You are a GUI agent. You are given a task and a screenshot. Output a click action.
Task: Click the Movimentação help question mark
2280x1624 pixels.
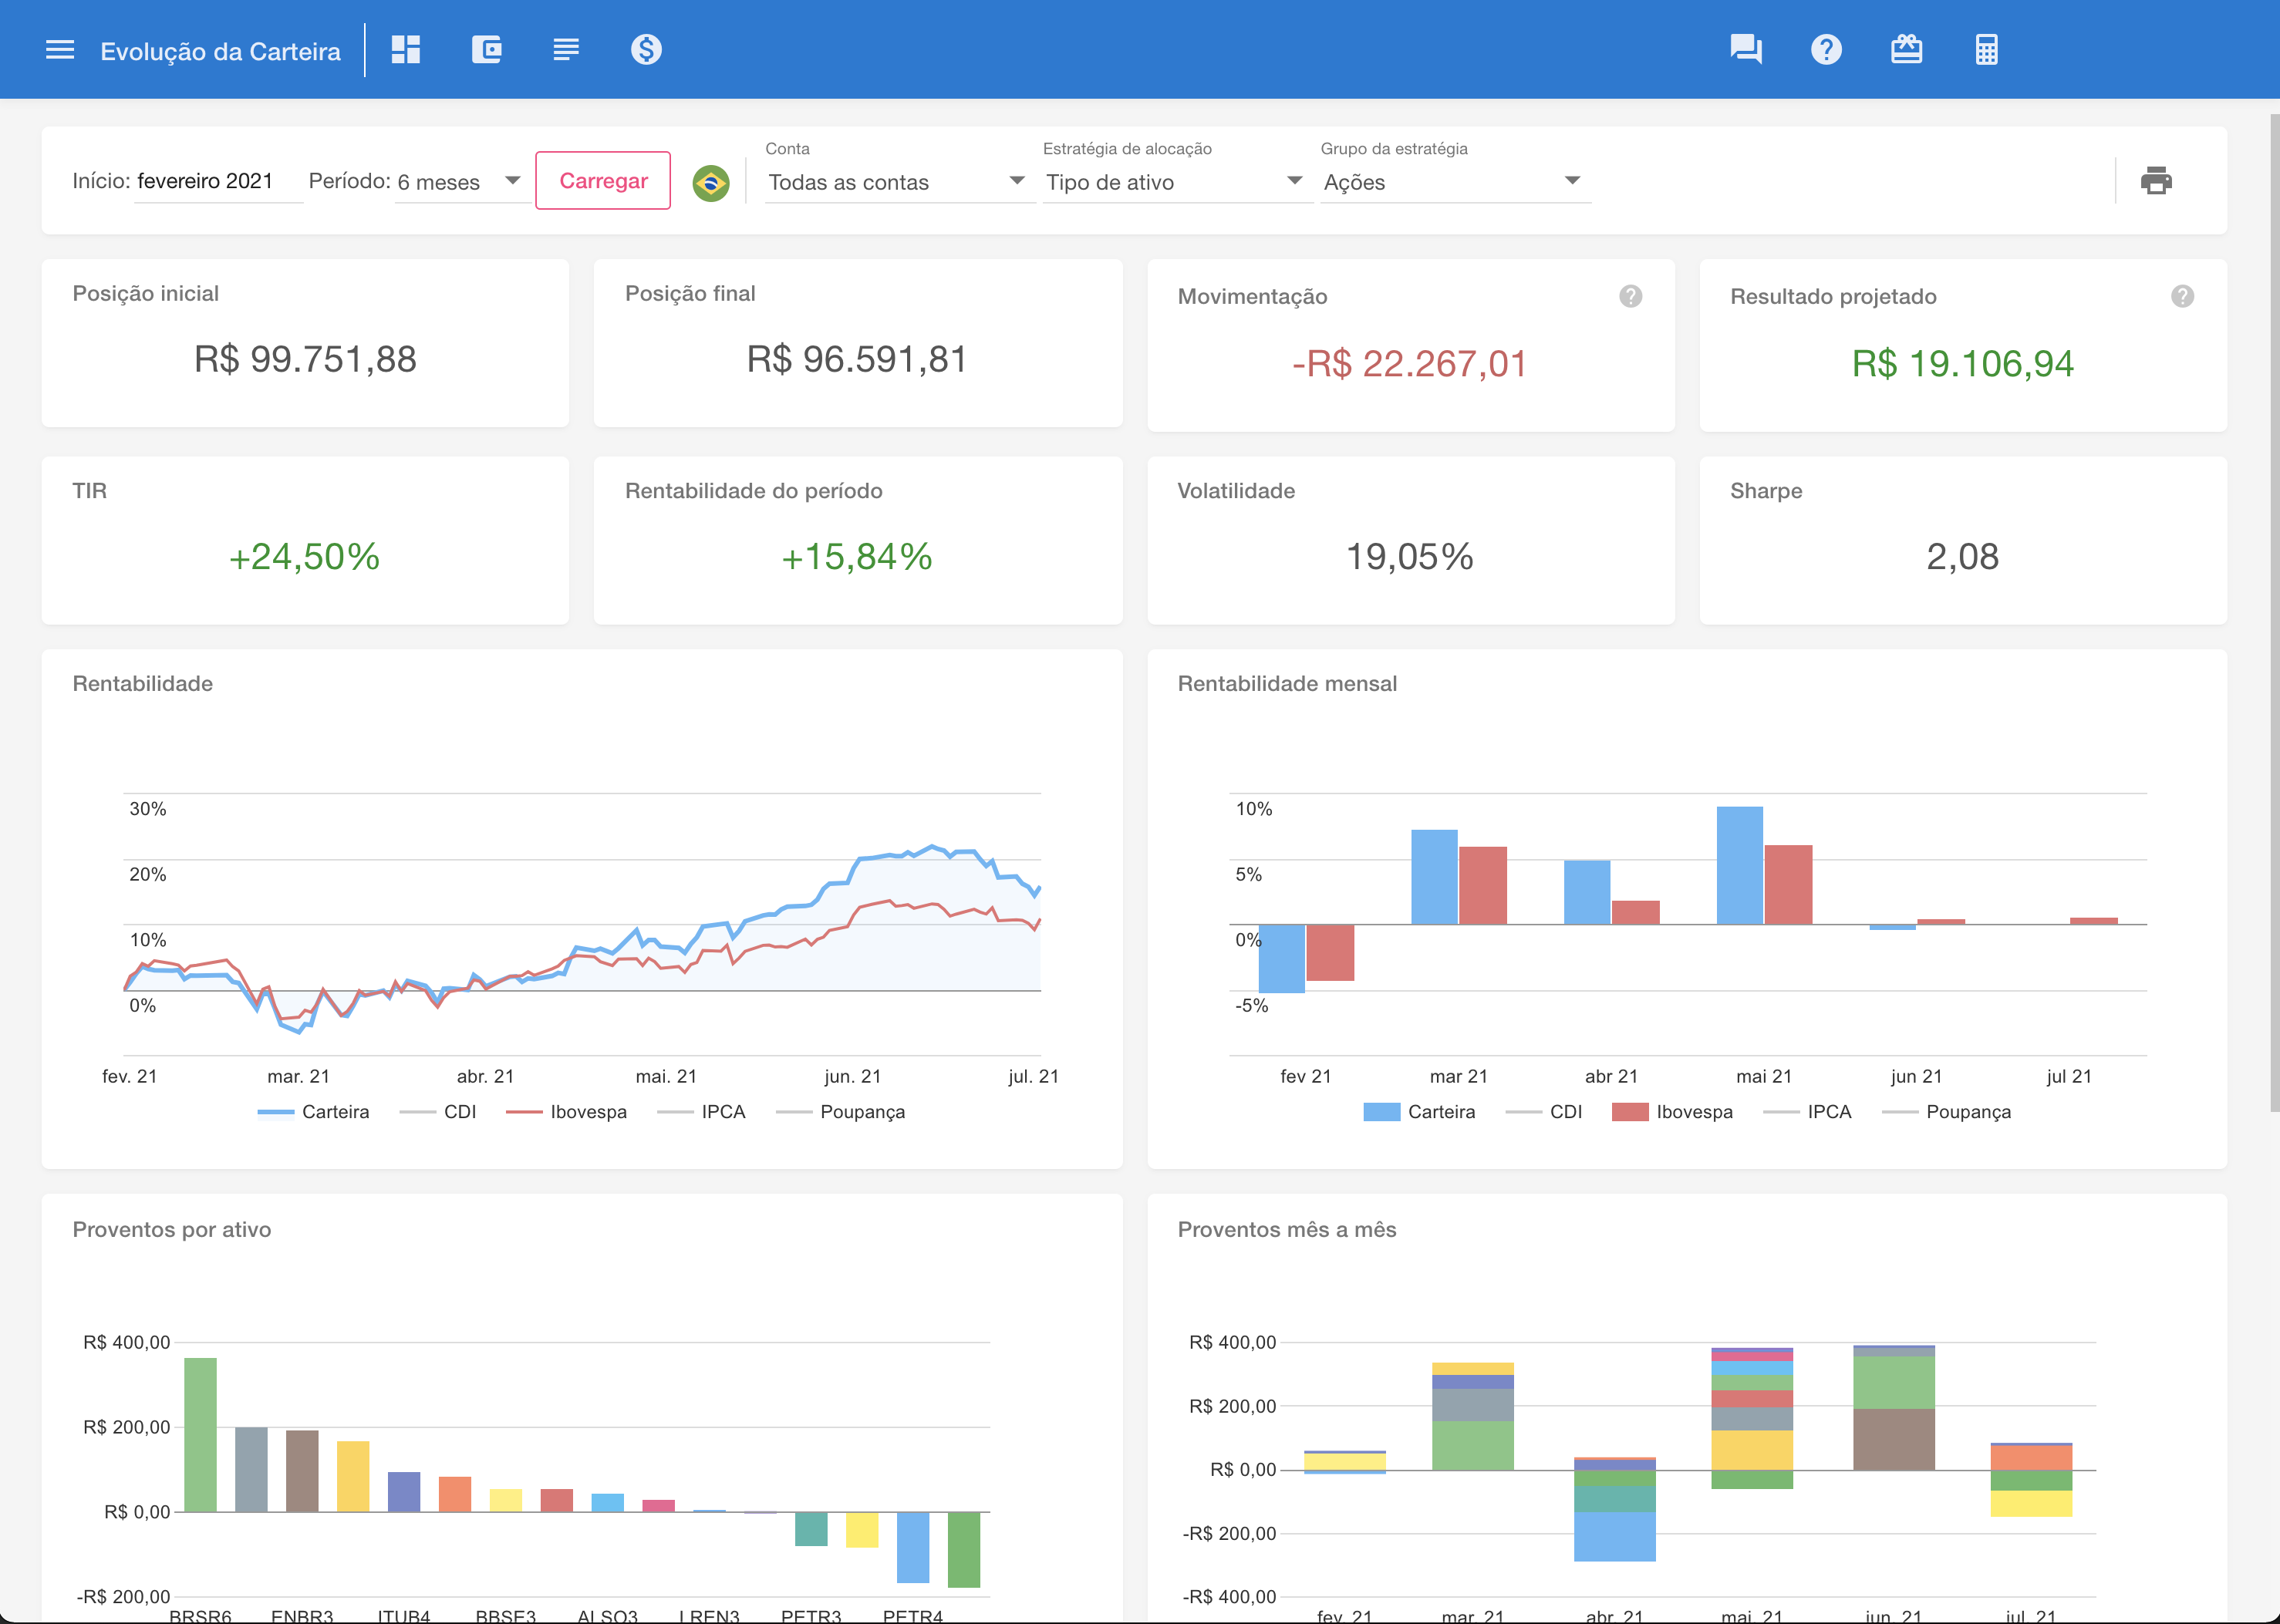click(1631, 296)
